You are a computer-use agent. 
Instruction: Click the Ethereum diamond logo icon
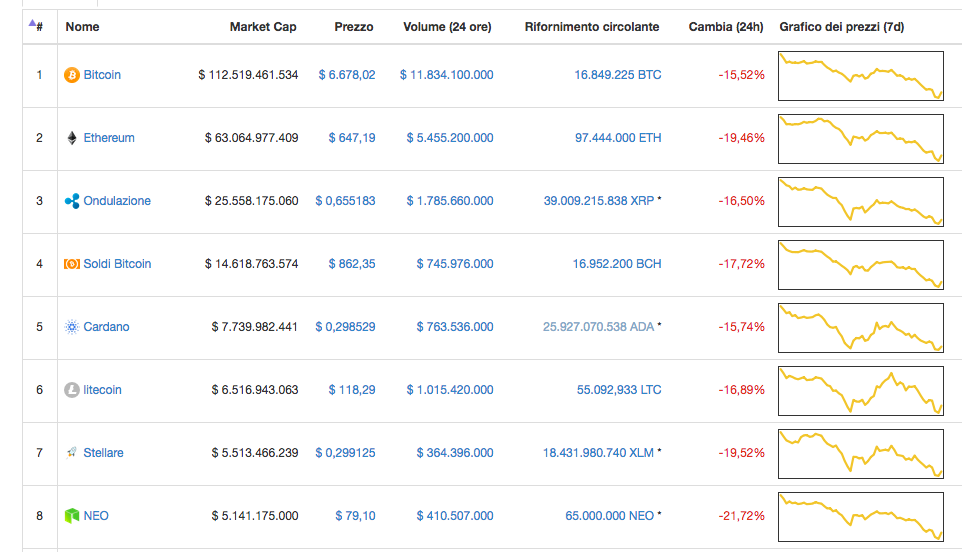pyautogui.click(x=72, y=138)
